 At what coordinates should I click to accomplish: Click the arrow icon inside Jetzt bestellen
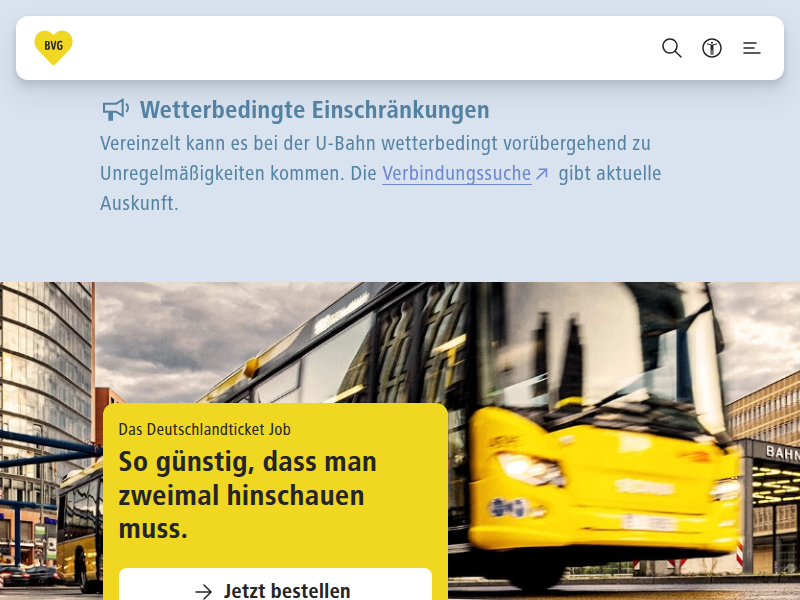click(x=204, y=591)
